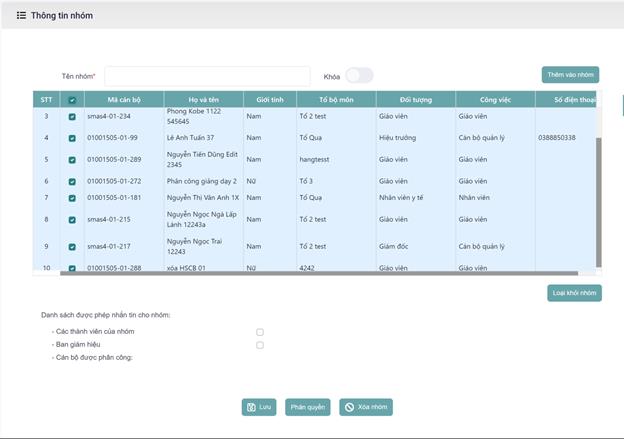Image resolution: width=624 pixels, height=439 pixels.
Task: Click the list icon beside Thông tin nhóm
Action: (21, 16)
